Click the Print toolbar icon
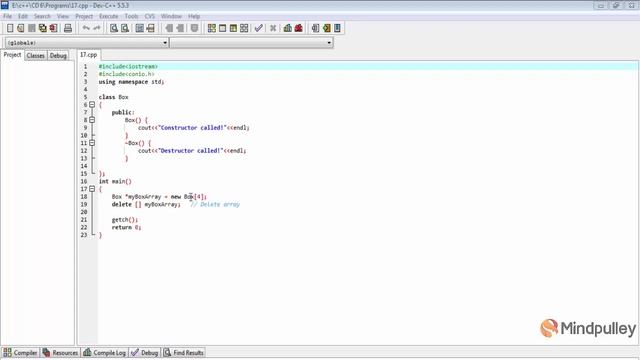This screenshot has width=640, height=360. coord(68,28)
